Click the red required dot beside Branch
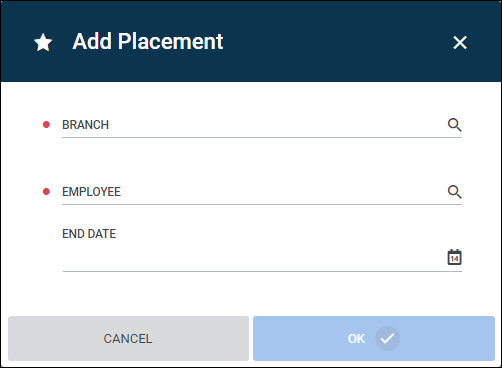The width and height of the screenshot is (502, 368). pyautogui.click(x=46, y=125)
